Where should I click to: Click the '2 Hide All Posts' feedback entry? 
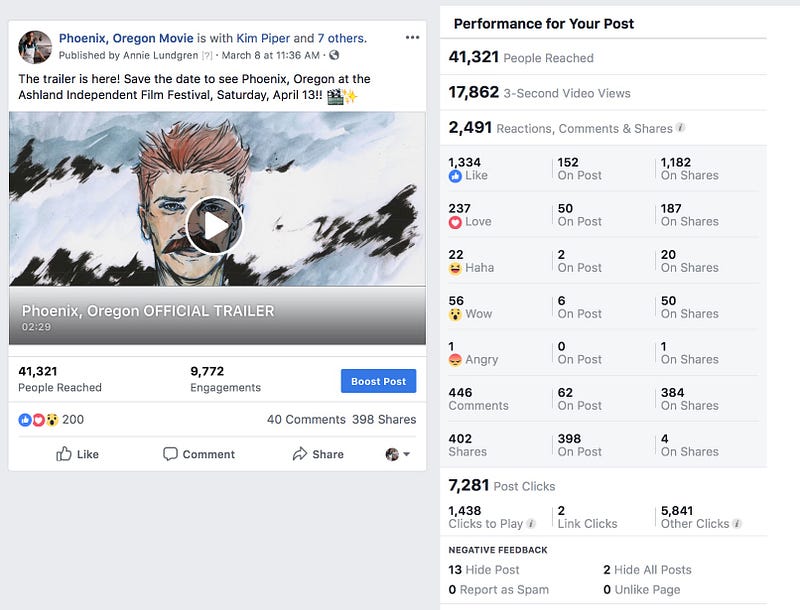point(647,570)
